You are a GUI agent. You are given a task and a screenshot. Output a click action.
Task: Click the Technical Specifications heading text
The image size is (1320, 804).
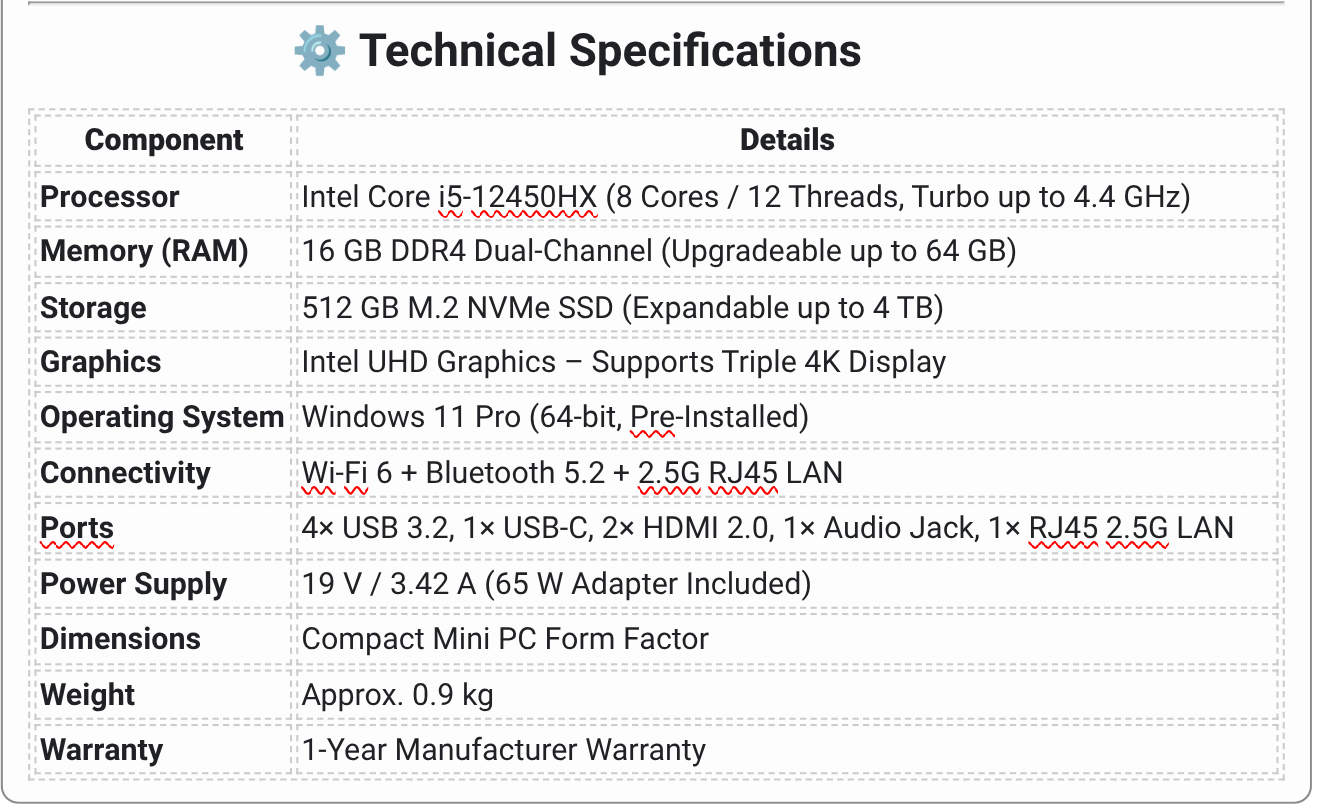click(610, 50)
